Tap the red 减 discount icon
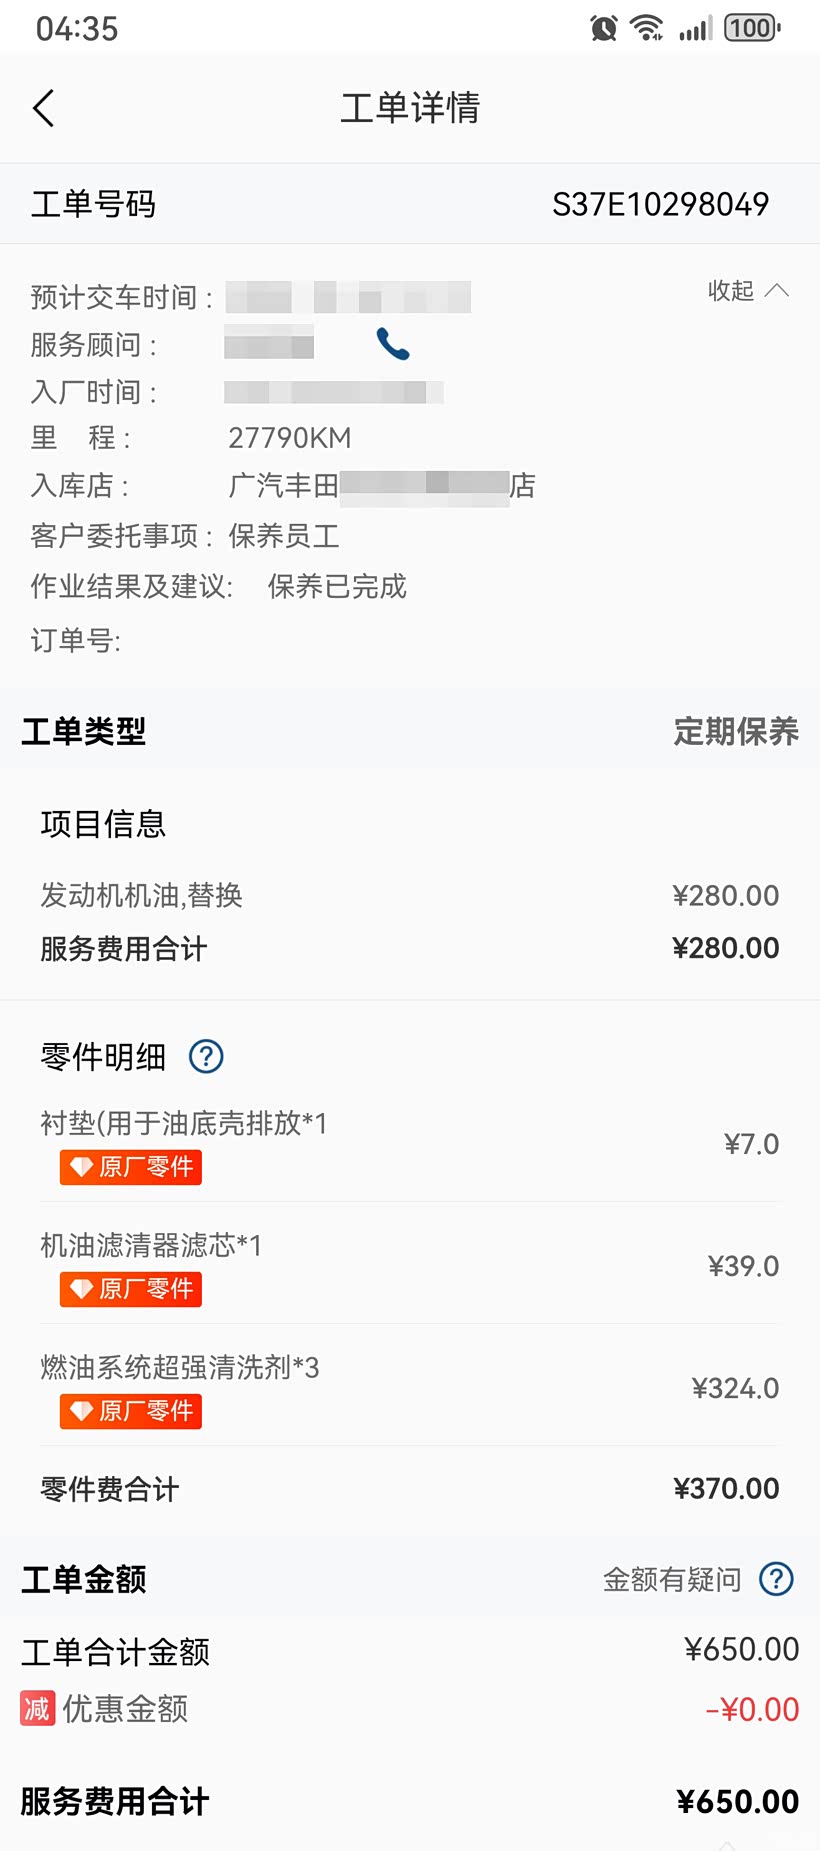This screenshot has height=1851, width=820. pos(37,1708)
